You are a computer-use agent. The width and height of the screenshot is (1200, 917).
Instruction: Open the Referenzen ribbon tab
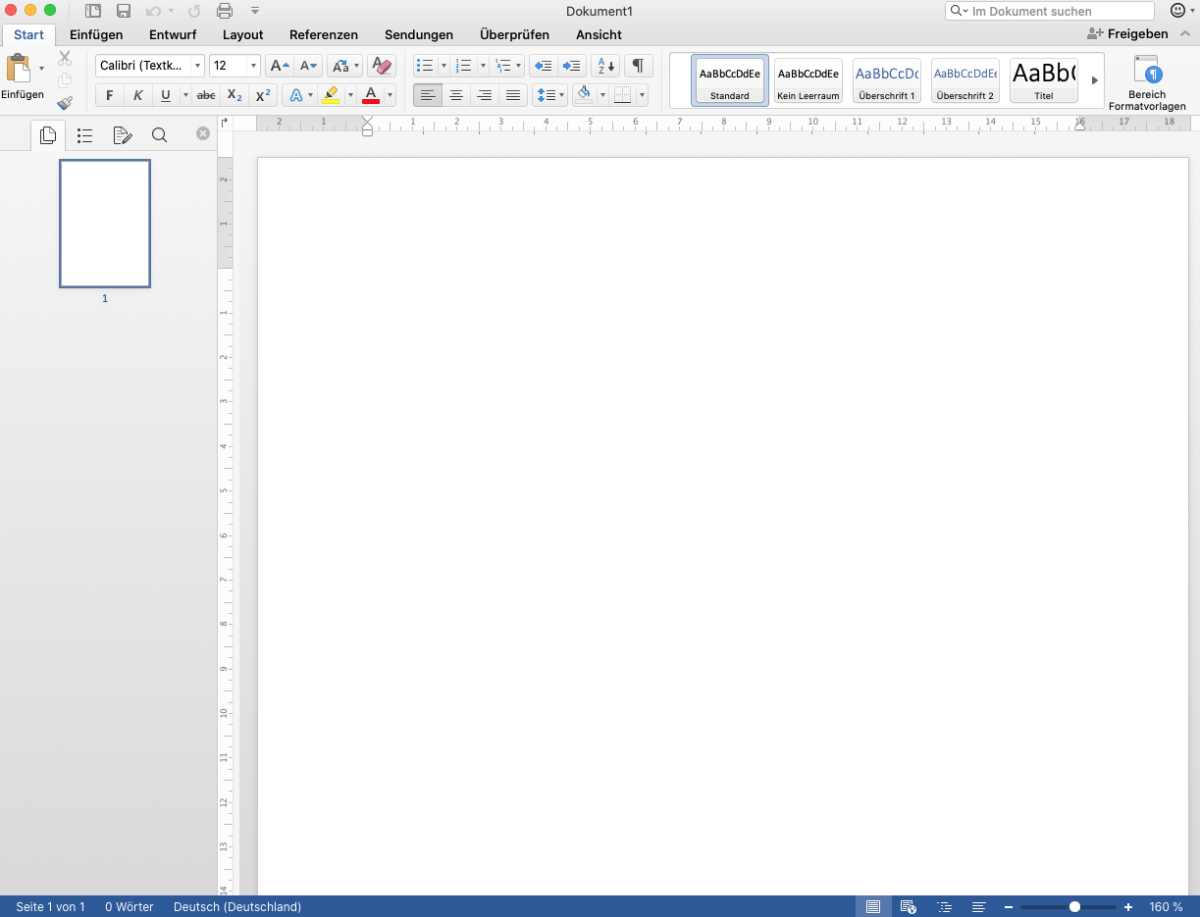tap(323, 35)
